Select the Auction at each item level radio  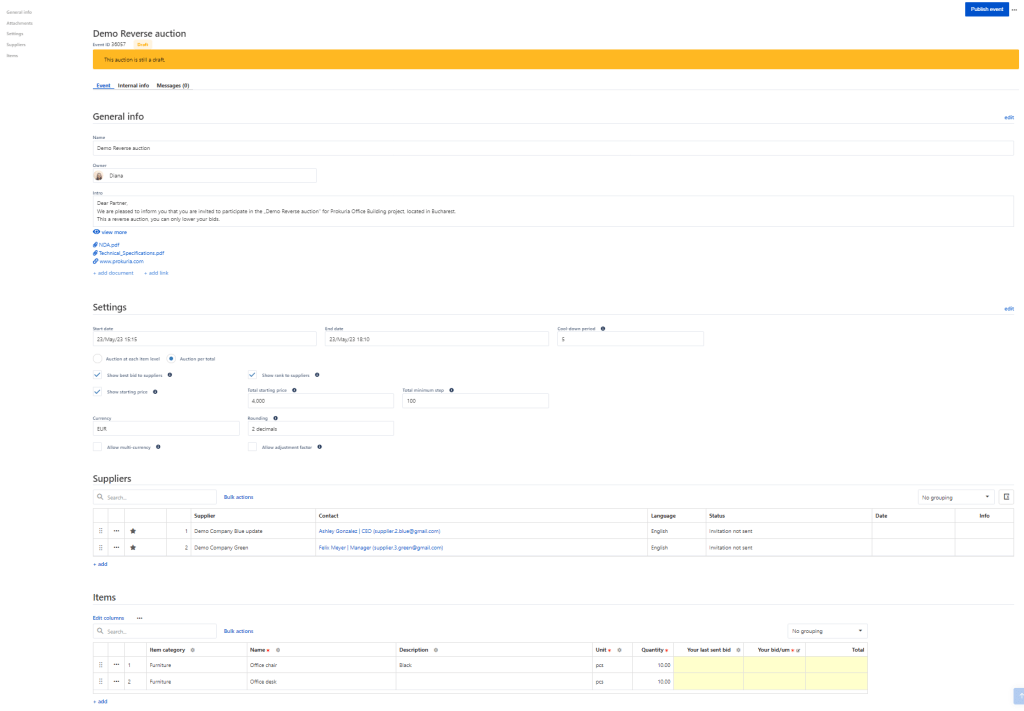click(x=97, y=358)
